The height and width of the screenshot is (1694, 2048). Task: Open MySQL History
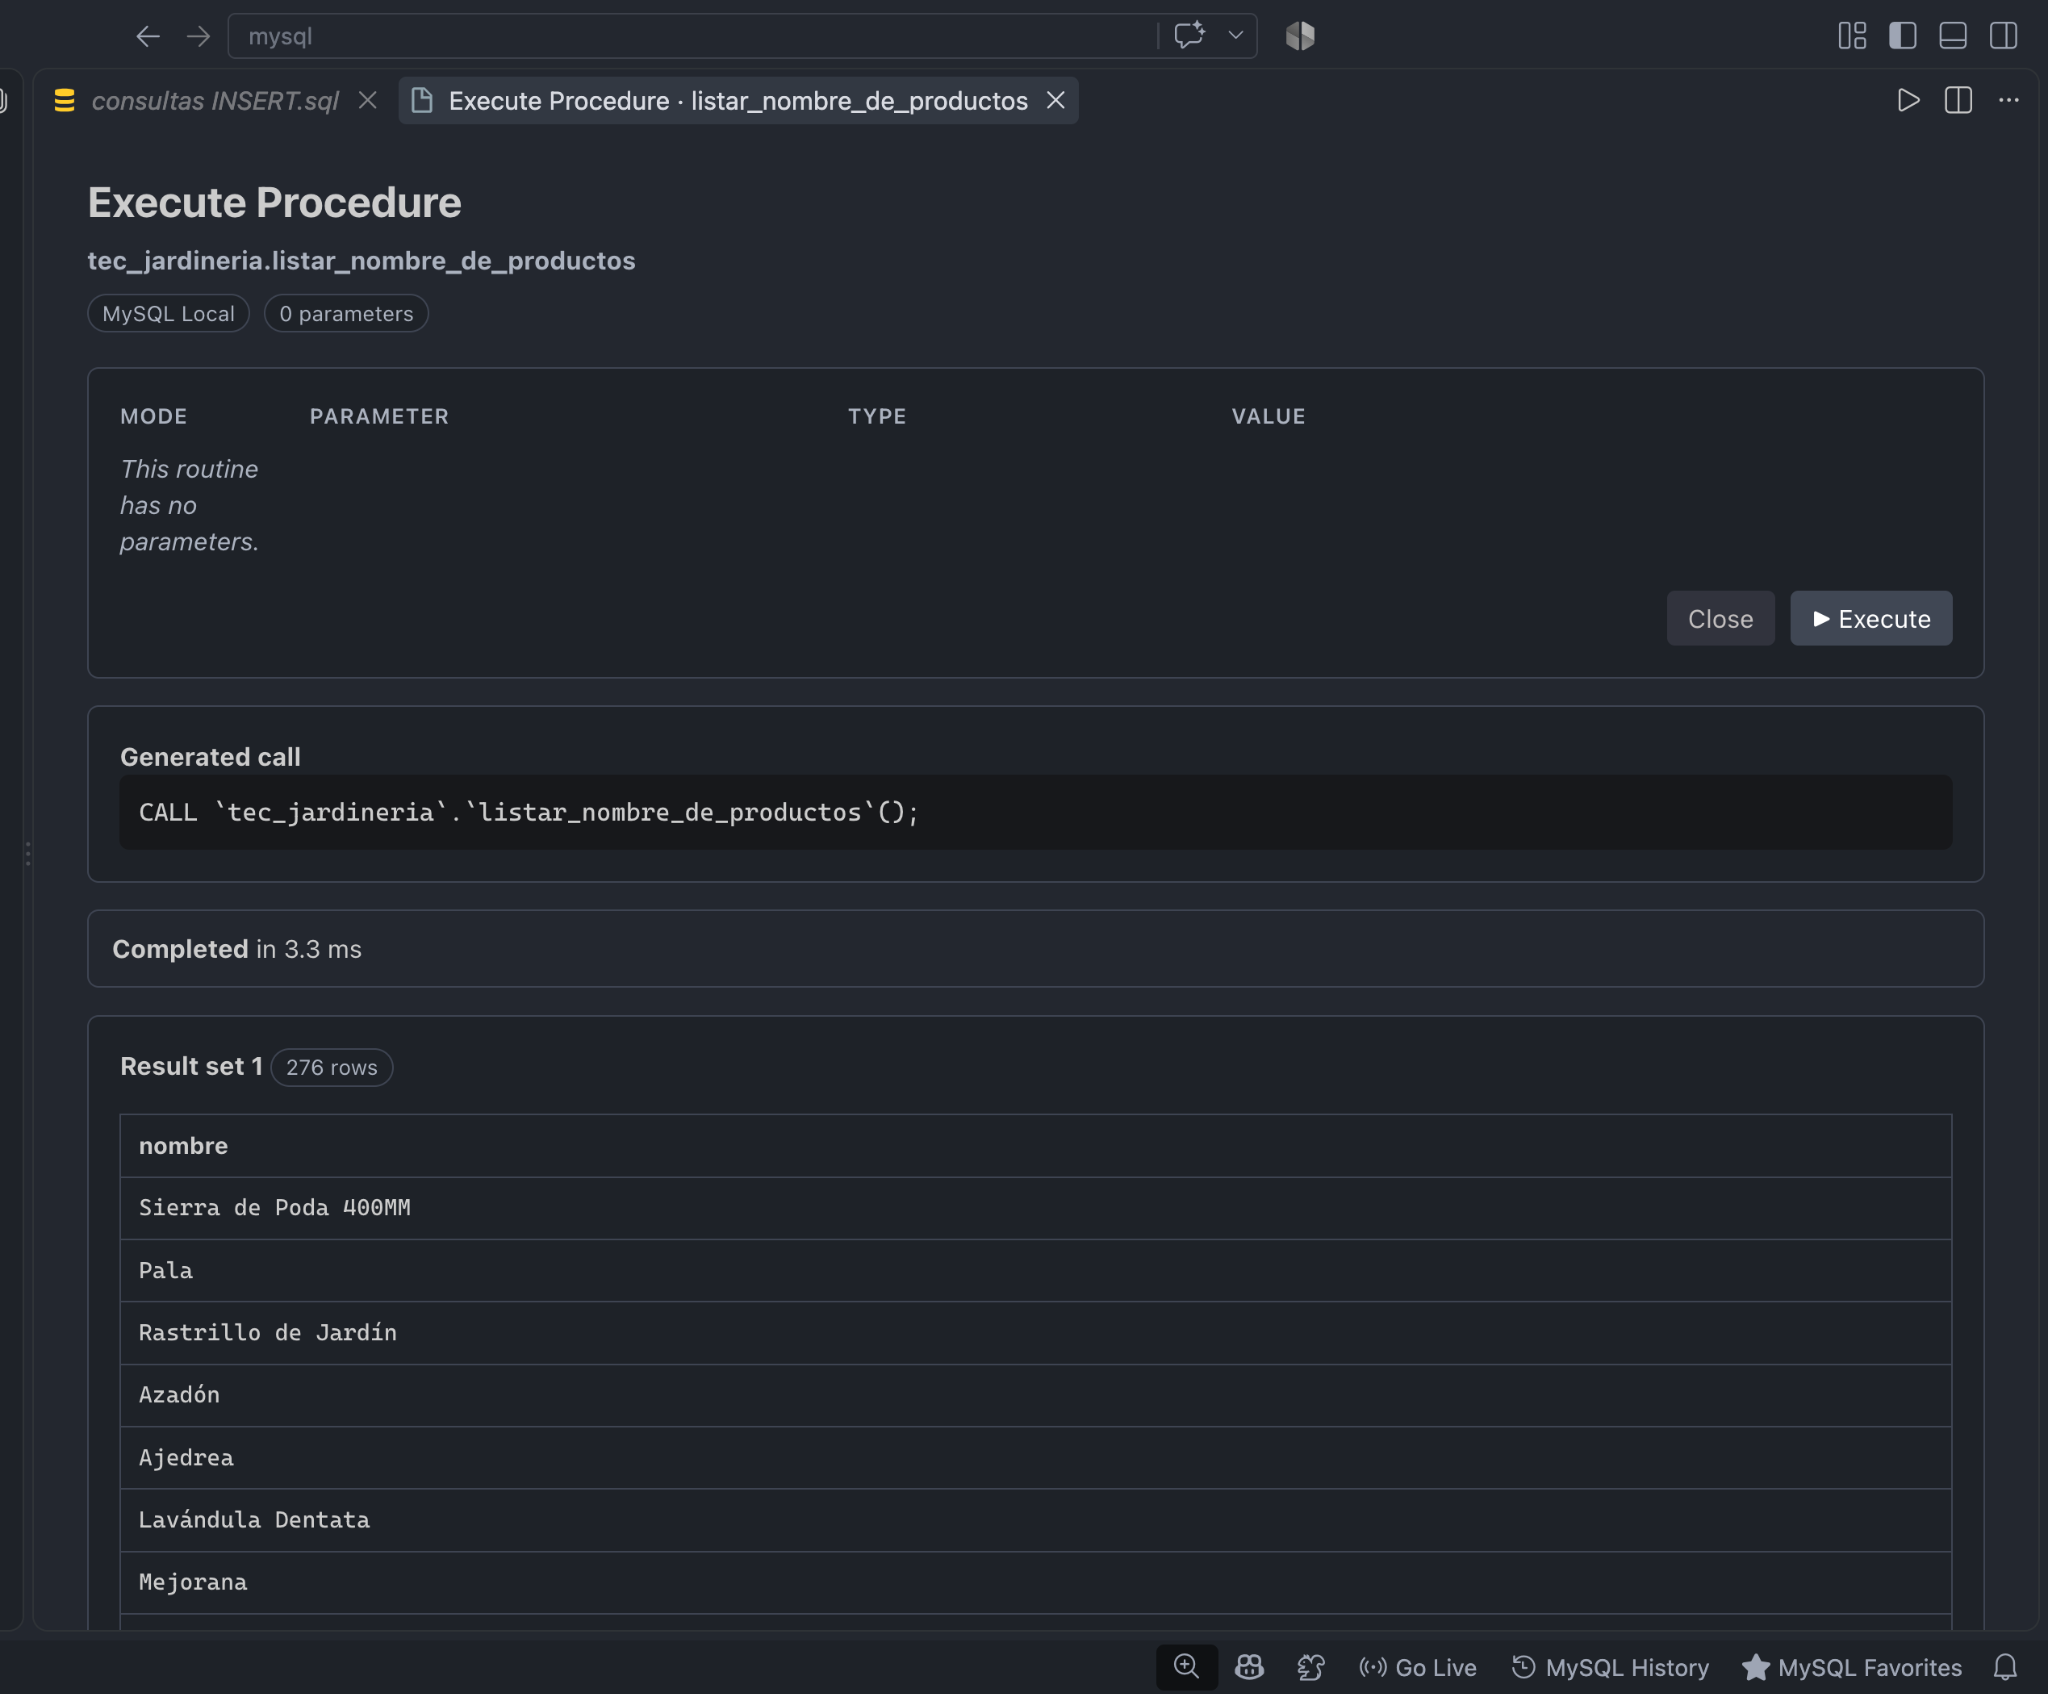click(1610, 1668)
